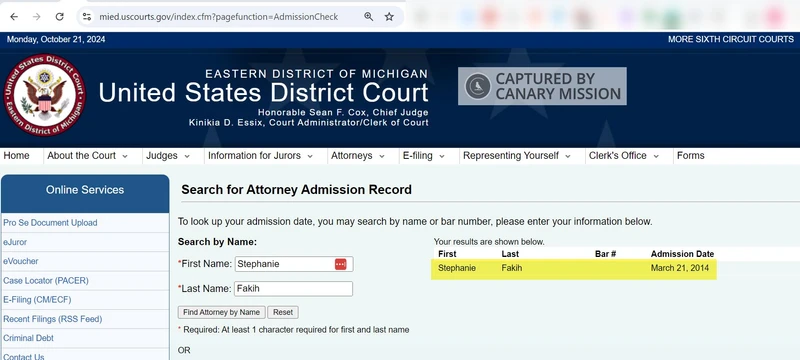This screenshot has width=800, height=360.
Task: Expand the Clerk's Office menu
Action: coord(624,156)
